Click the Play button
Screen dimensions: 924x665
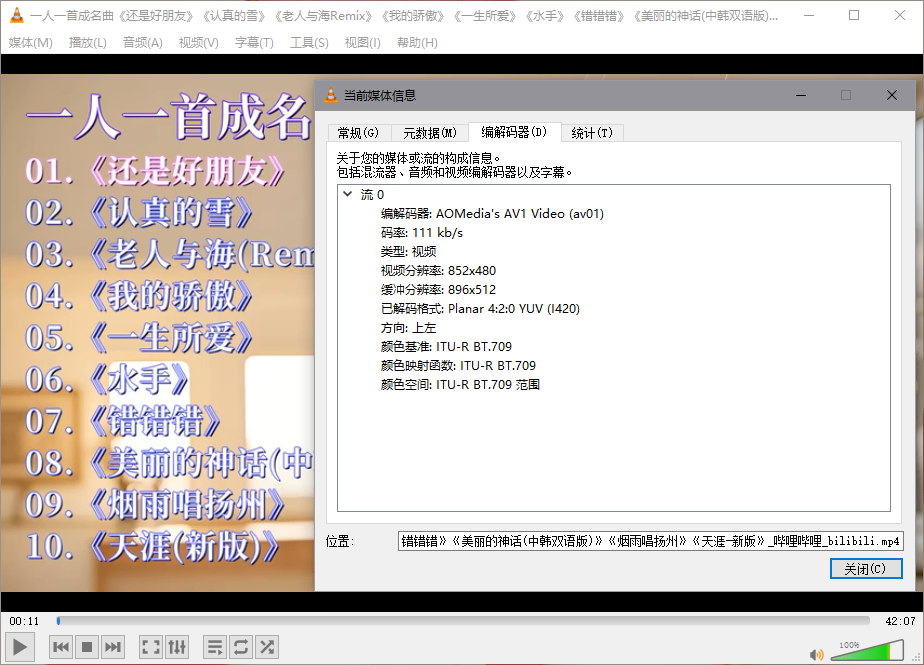click(19, 647)
